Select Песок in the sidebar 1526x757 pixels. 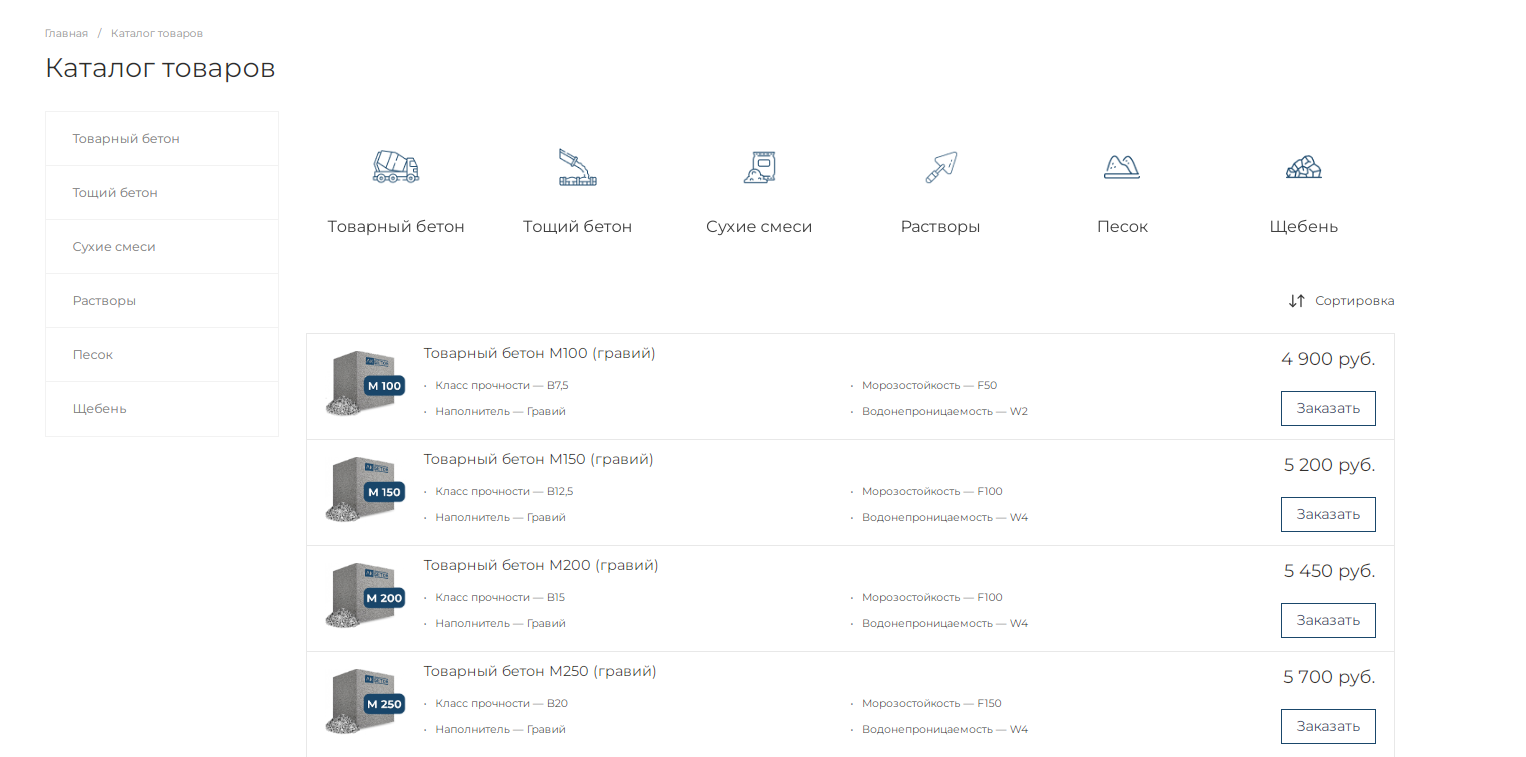162,355
